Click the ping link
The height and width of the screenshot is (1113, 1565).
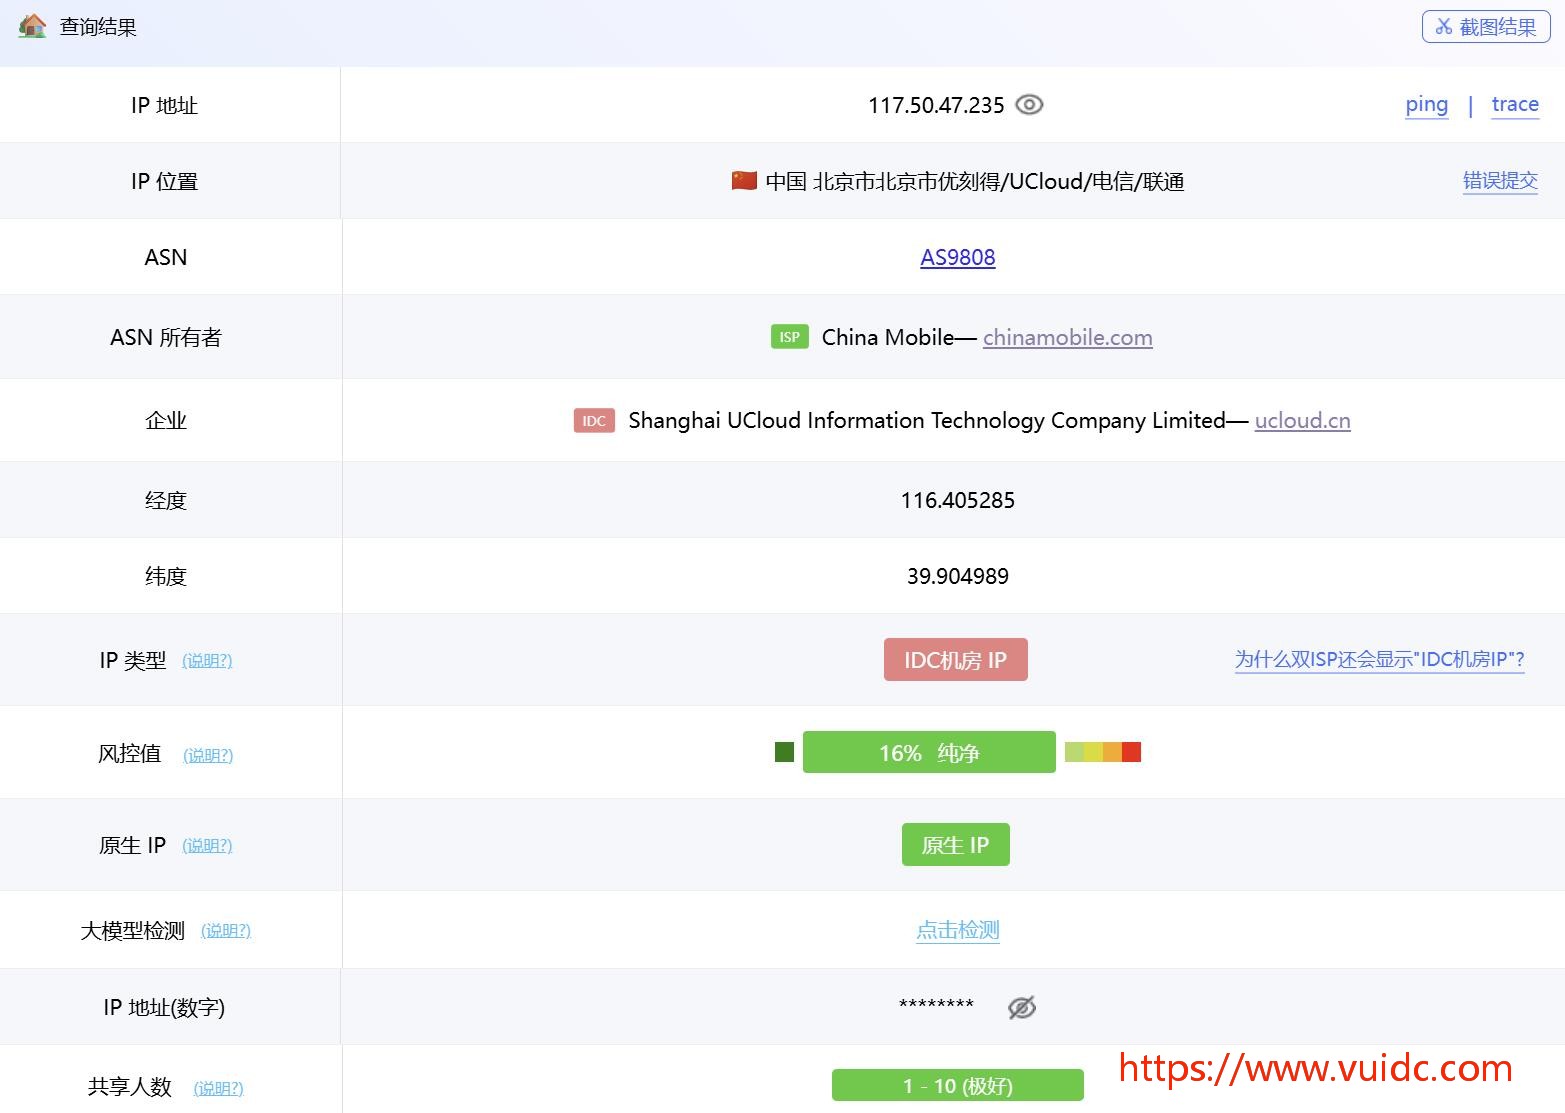(x=1426, y=104)
